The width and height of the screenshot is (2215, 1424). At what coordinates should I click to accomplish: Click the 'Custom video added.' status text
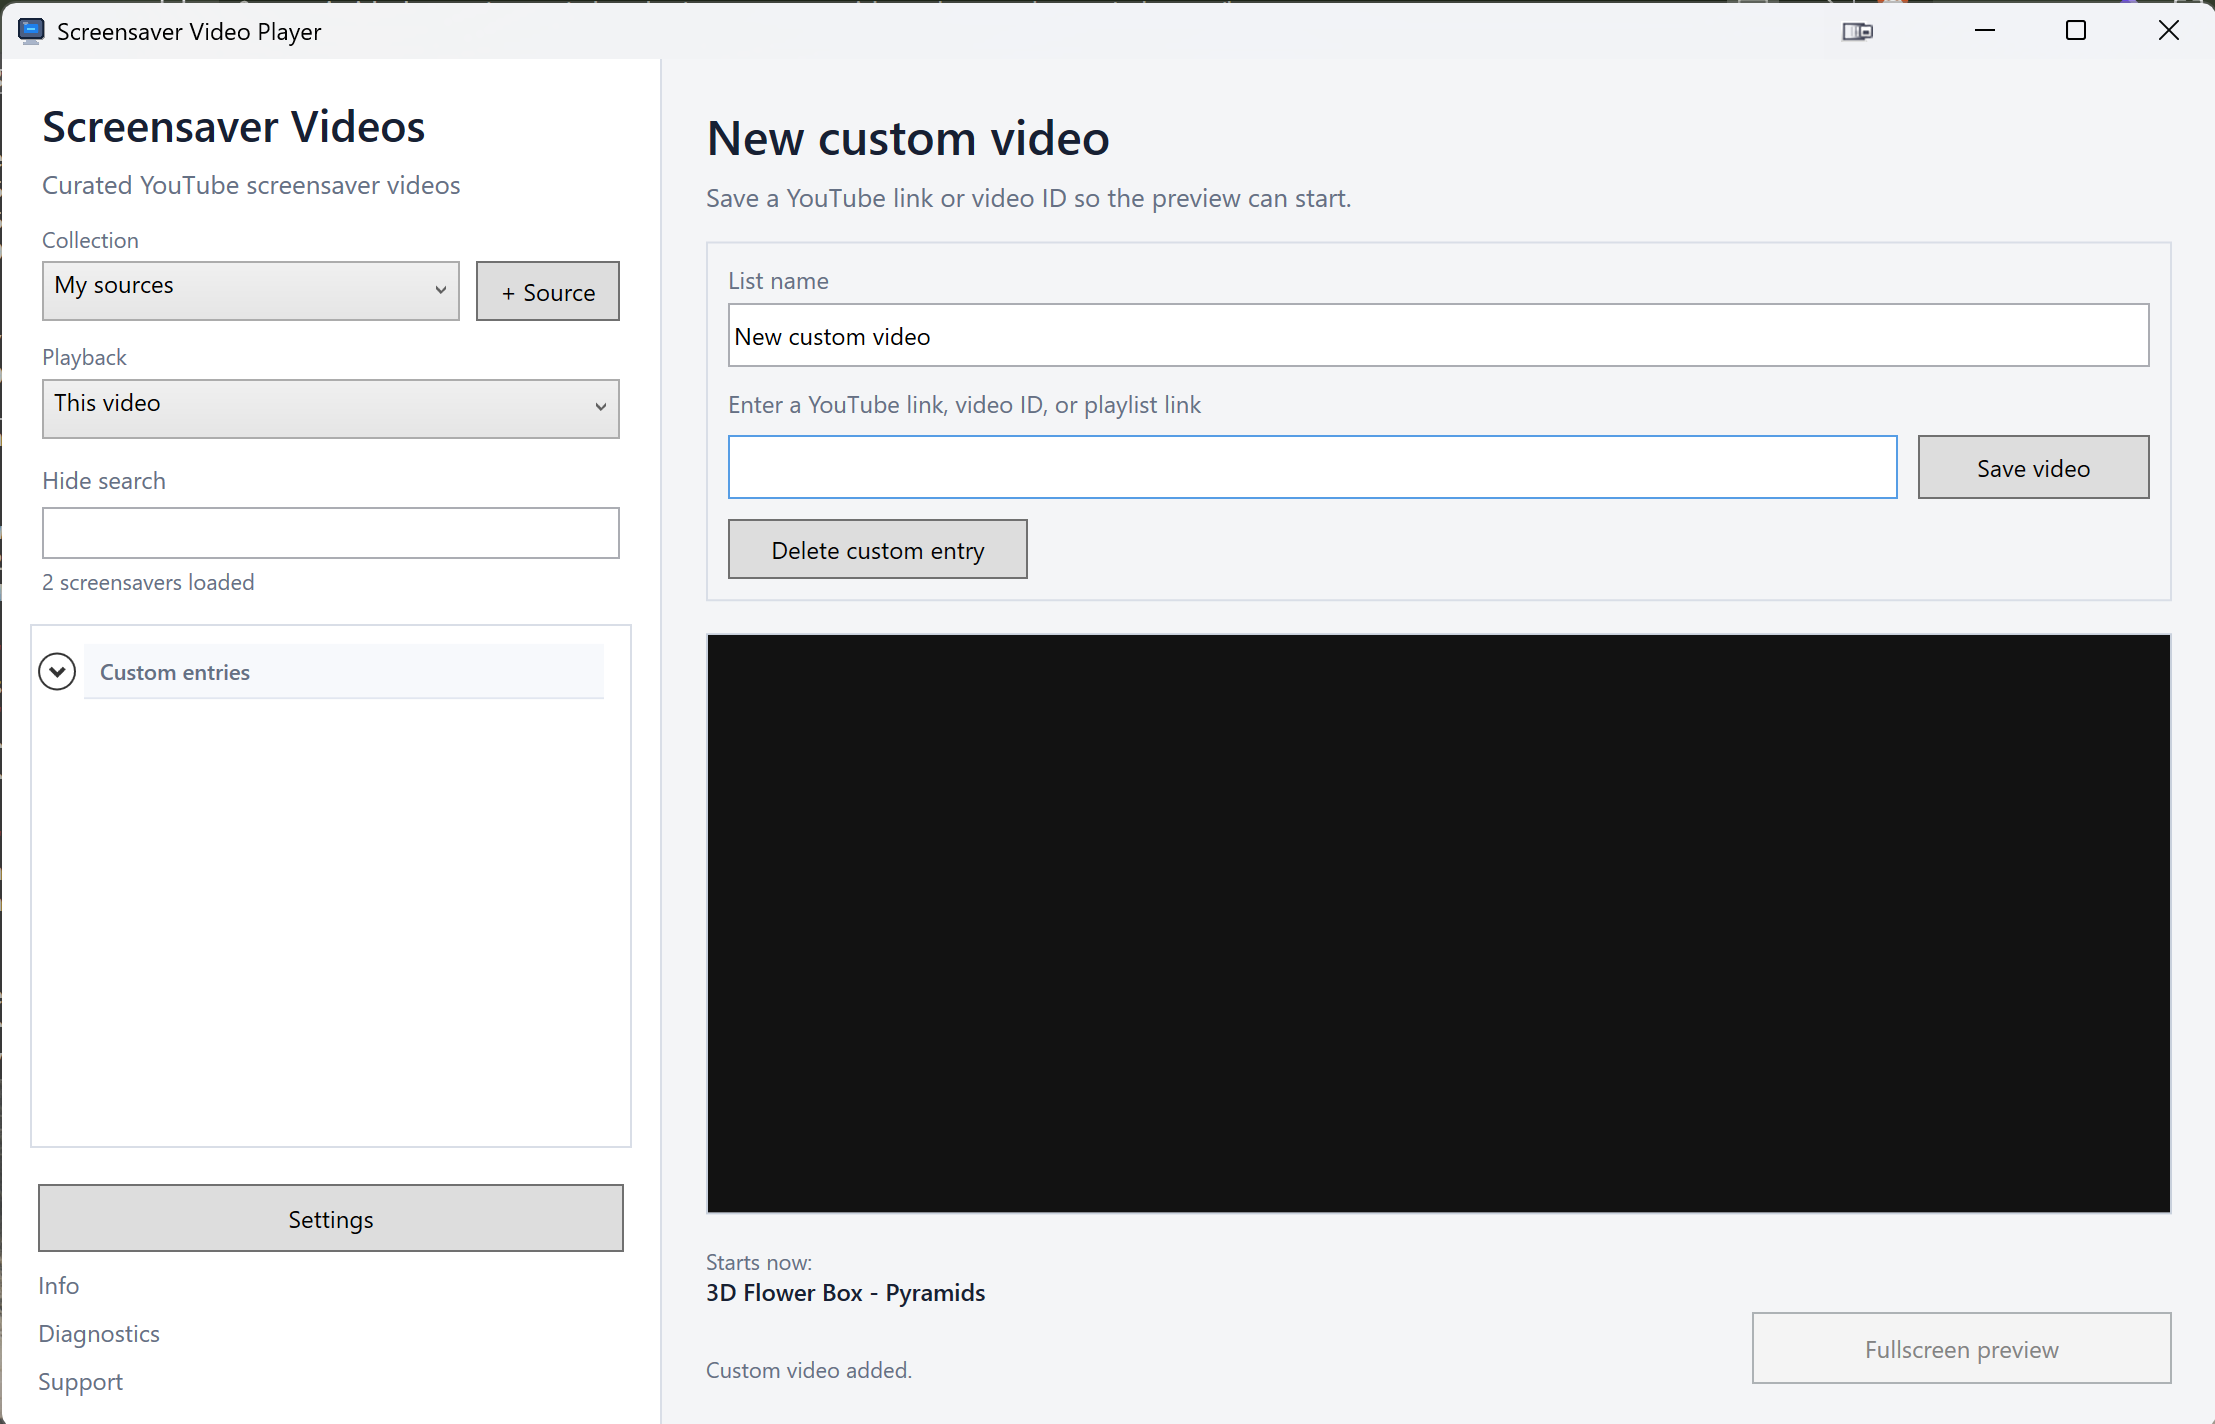point(809,1370)
